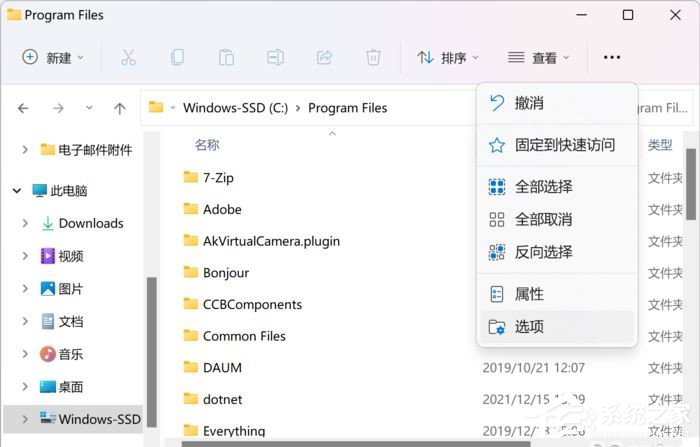The height and width of the screenshot is (447, 700).
Task: Collapse the 此电脑 (This PC) node
Action: pyautogui.click(x=17, y=190)
